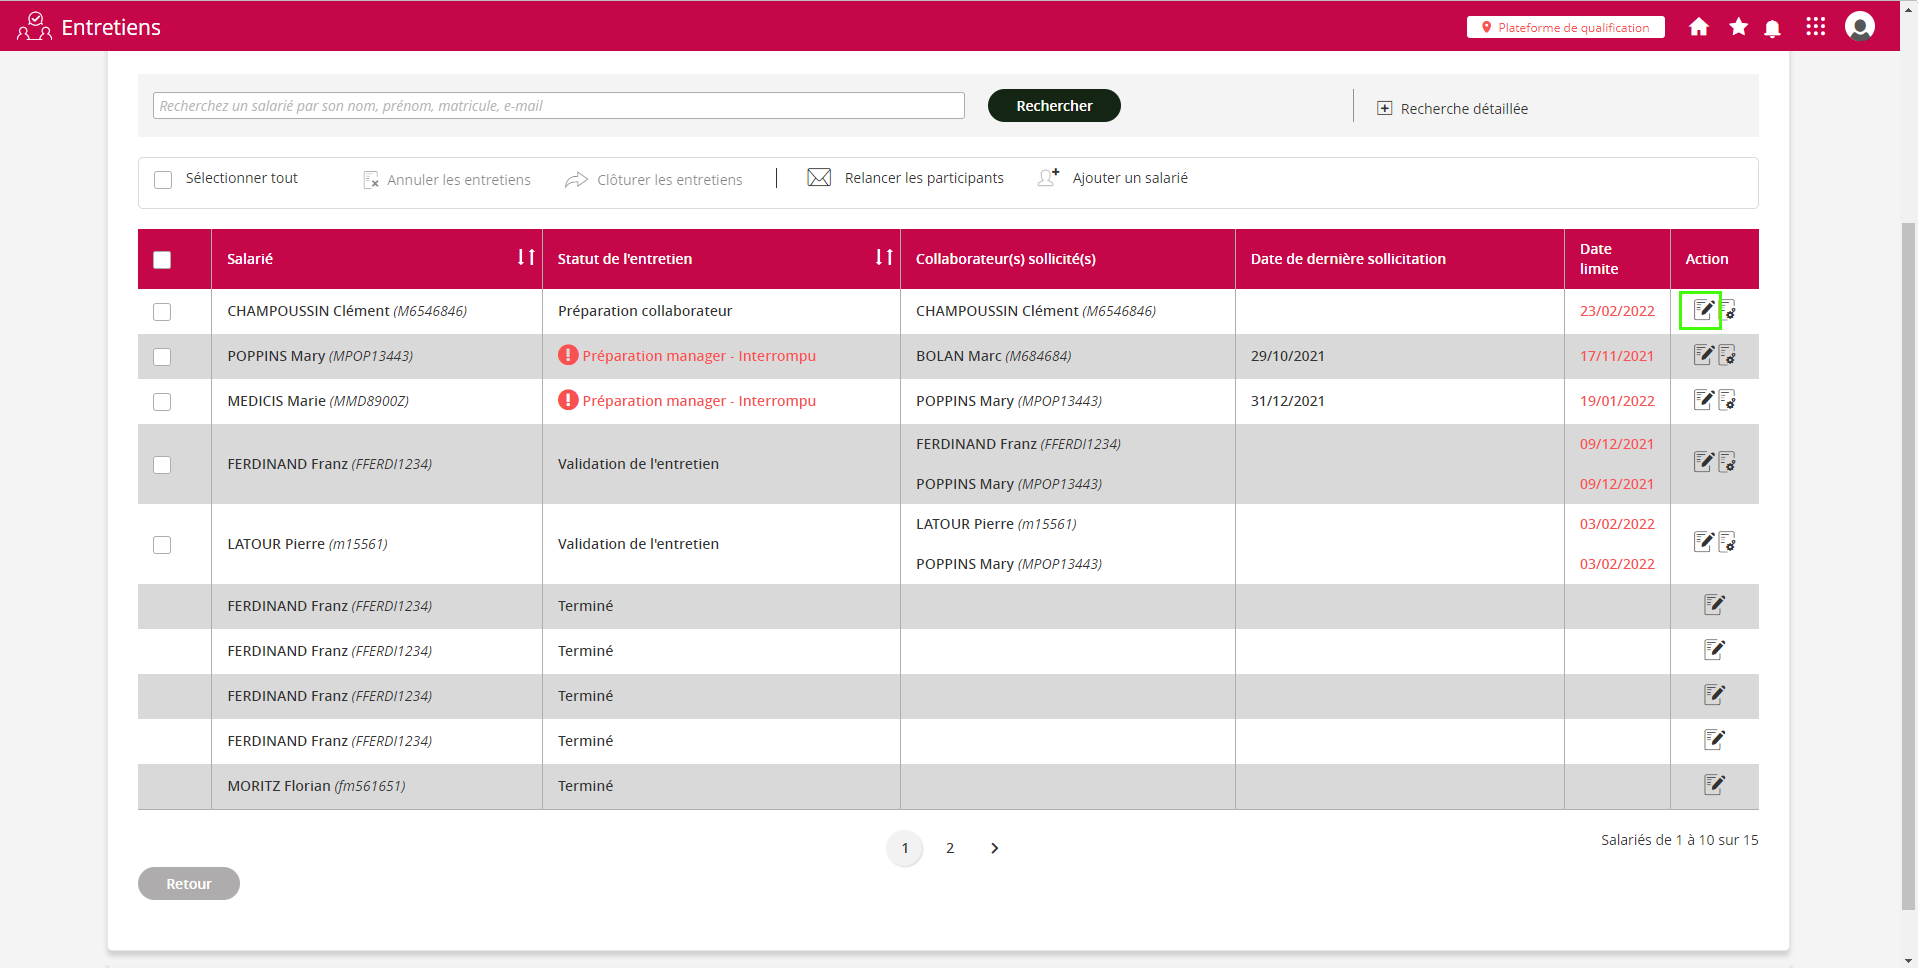Screen dimensions: 1918x968
Task: Open the apps grid menu
Action: (1815, 27)
